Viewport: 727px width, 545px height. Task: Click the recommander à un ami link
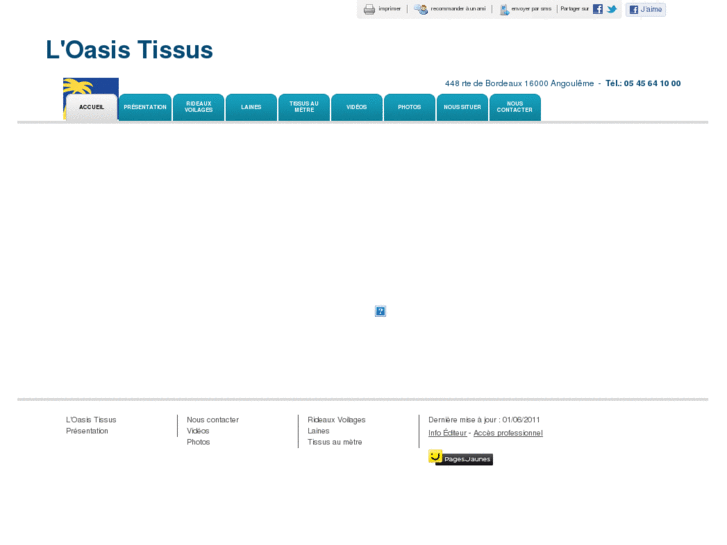(458, 9)
